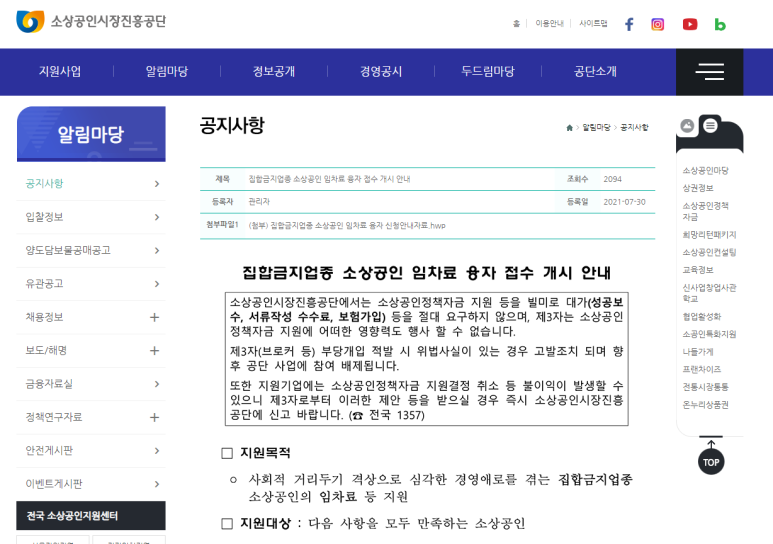
Task: Click arrow next to 양도담보물공매공고
Action: (157, 251)
